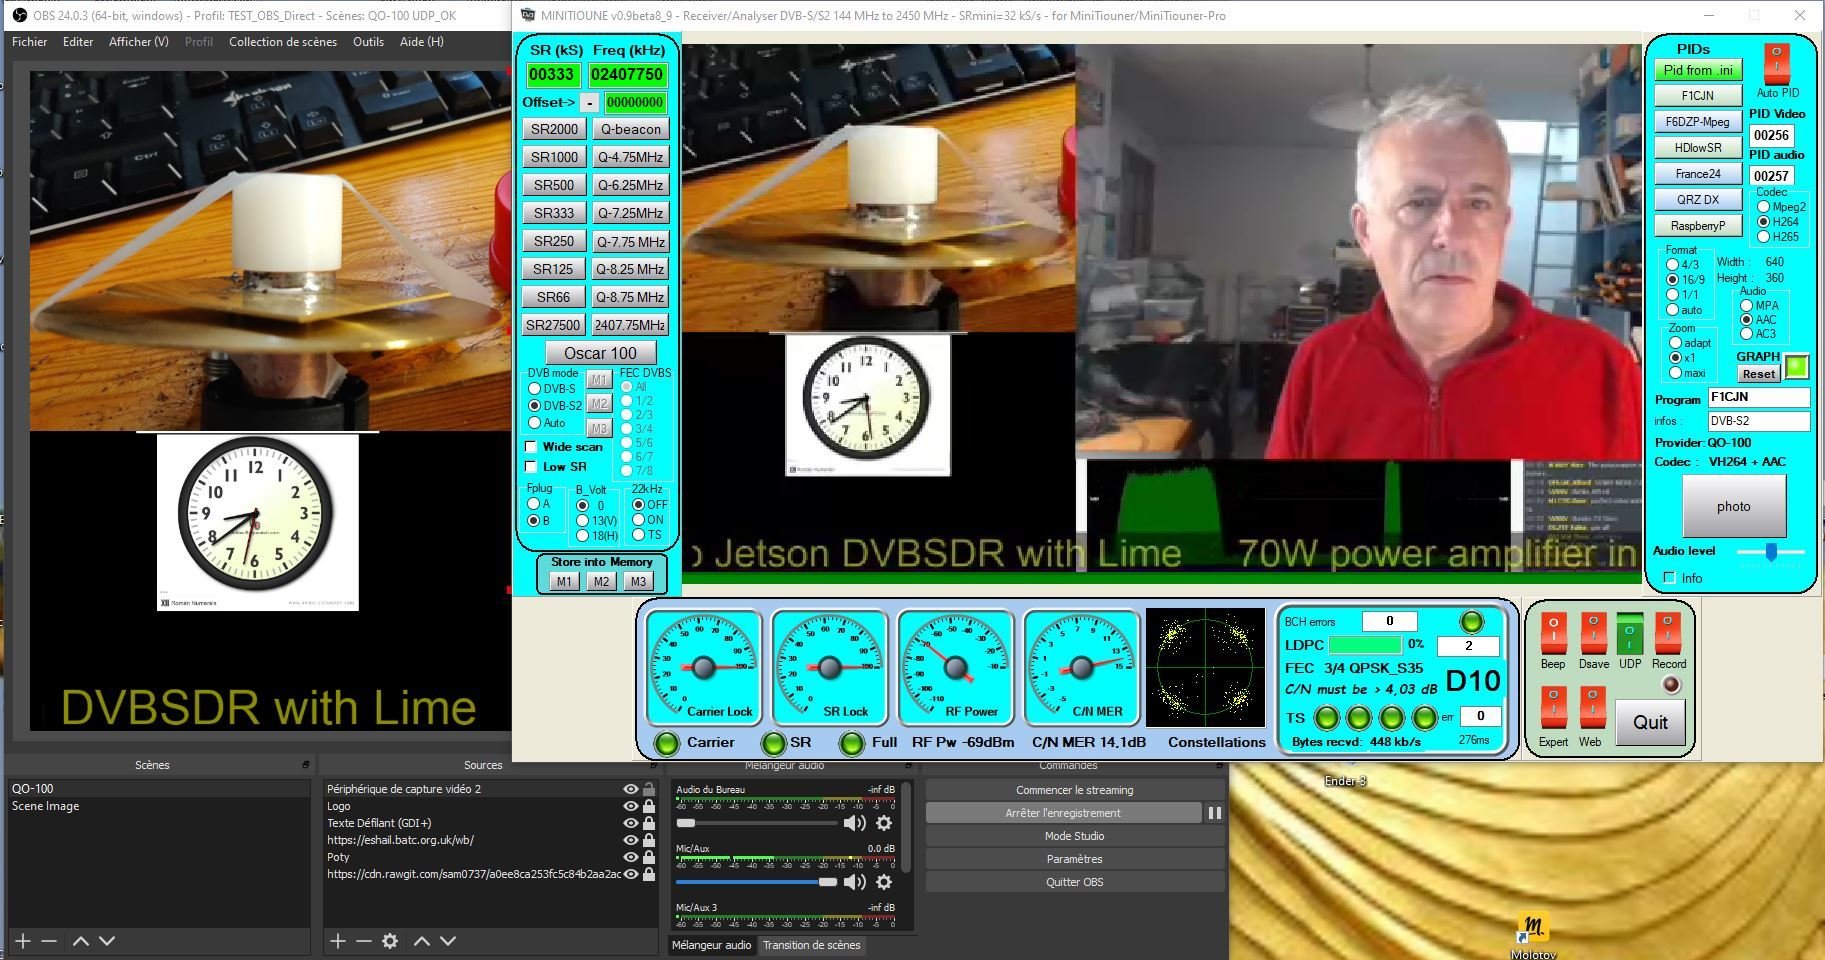Screen dimensions: 1825x960
Task: Click the PID Video field 00256
Action: tap(1771, 135)
